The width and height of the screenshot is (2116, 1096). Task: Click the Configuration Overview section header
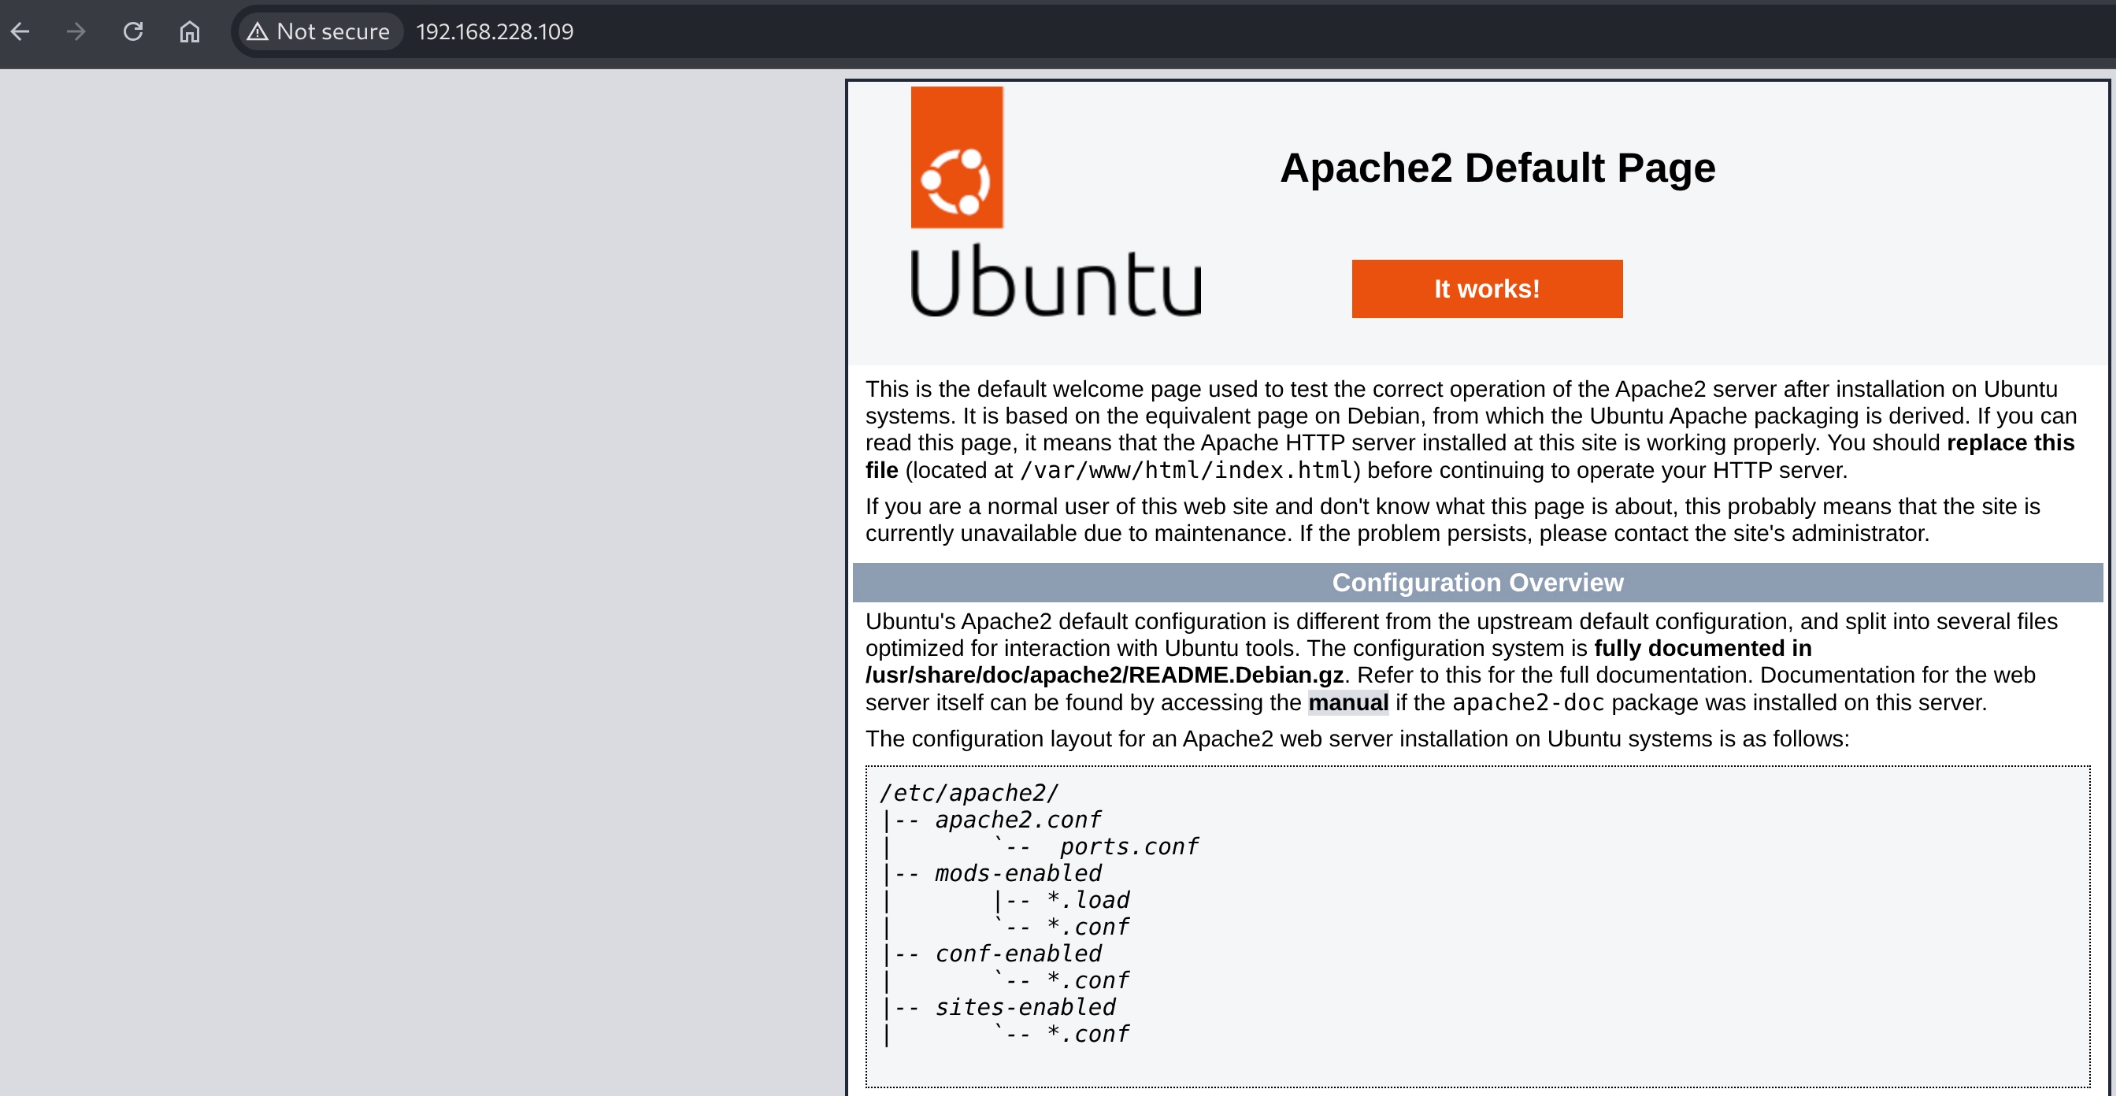(x=1477, y=583)
